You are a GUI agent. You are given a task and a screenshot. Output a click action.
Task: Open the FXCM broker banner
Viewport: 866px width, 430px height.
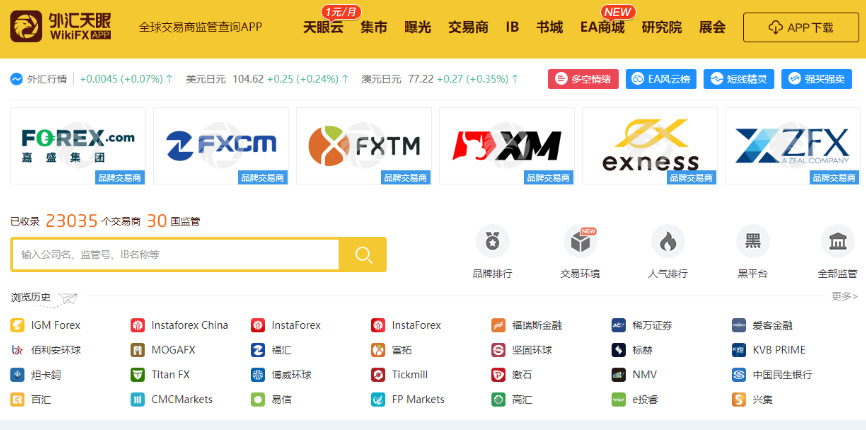[x=221, y=146]
